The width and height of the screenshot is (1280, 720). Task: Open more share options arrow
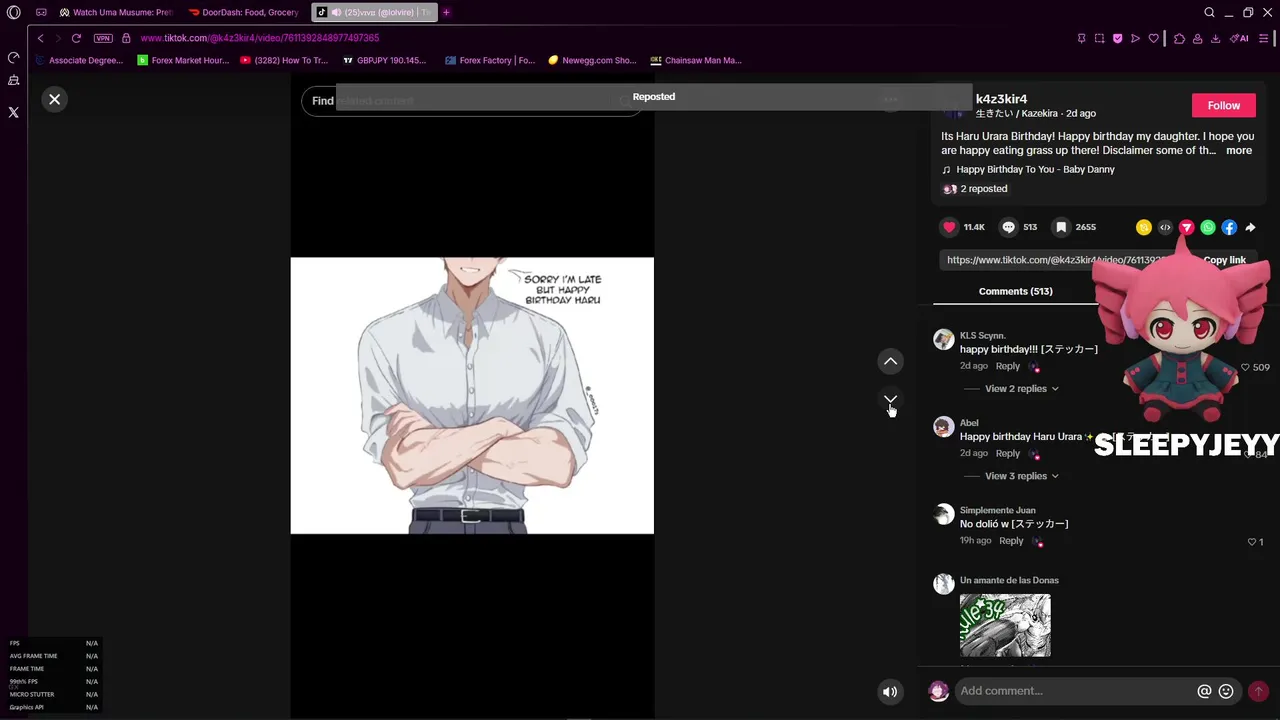coord(1250,227)
